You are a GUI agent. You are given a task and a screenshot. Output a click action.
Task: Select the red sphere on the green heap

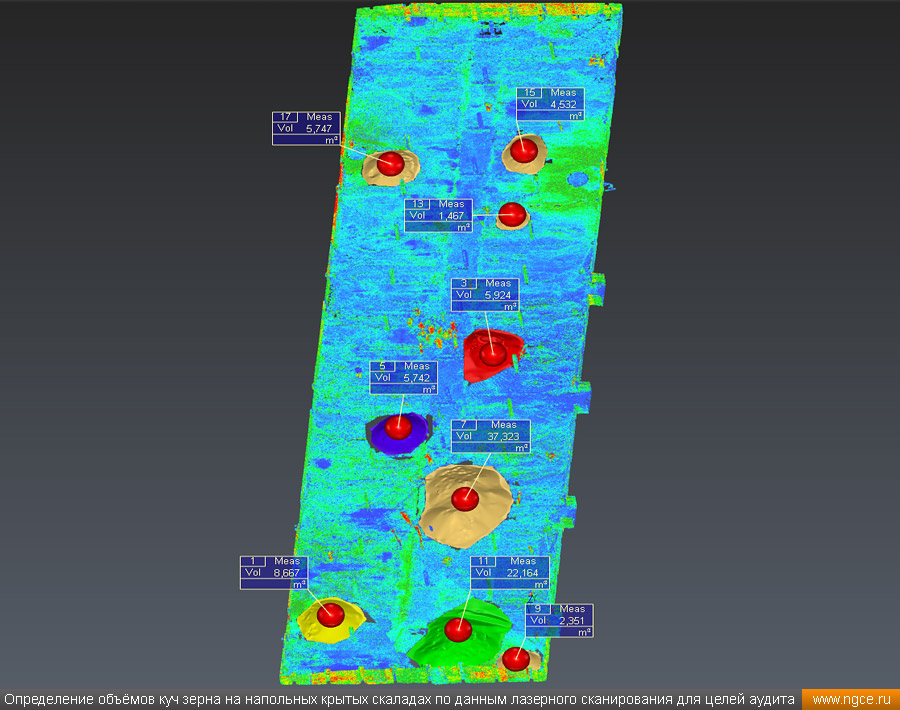click(458, 628)
